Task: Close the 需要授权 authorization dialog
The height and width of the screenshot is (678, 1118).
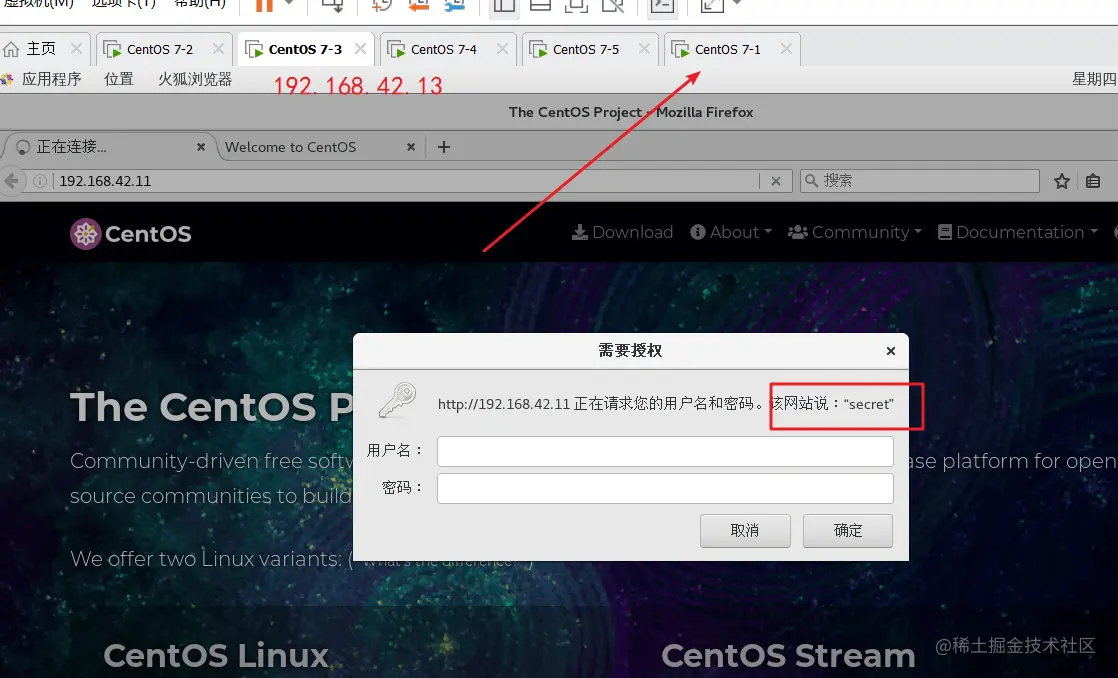Action: [x=891, y=351]
